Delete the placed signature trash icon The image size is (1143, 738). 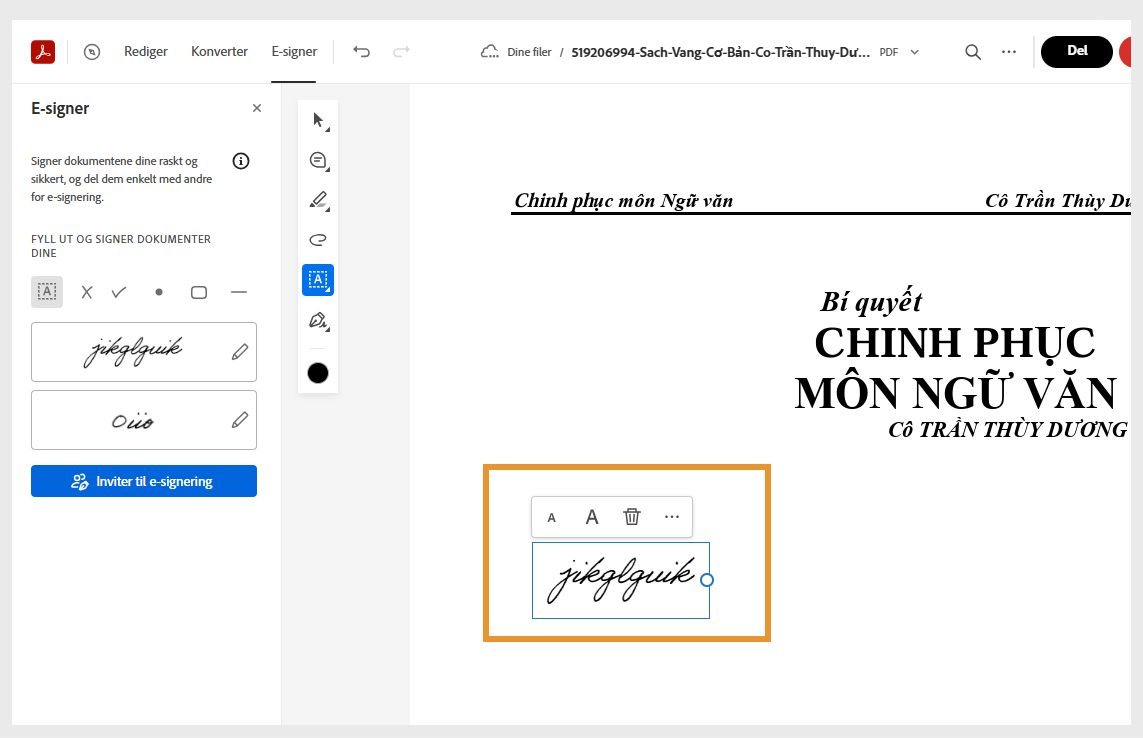(x=632, y=517)
